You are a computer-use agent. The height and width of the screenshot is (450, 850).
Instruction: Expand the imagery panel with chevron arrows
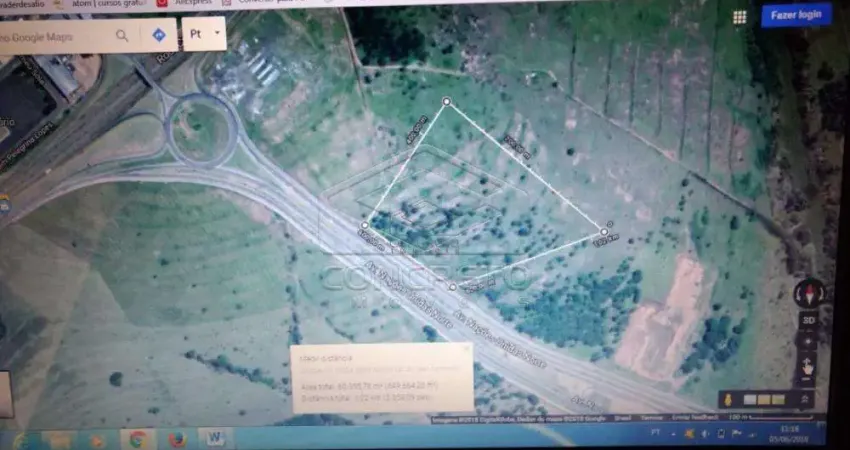tap(806, 399)
